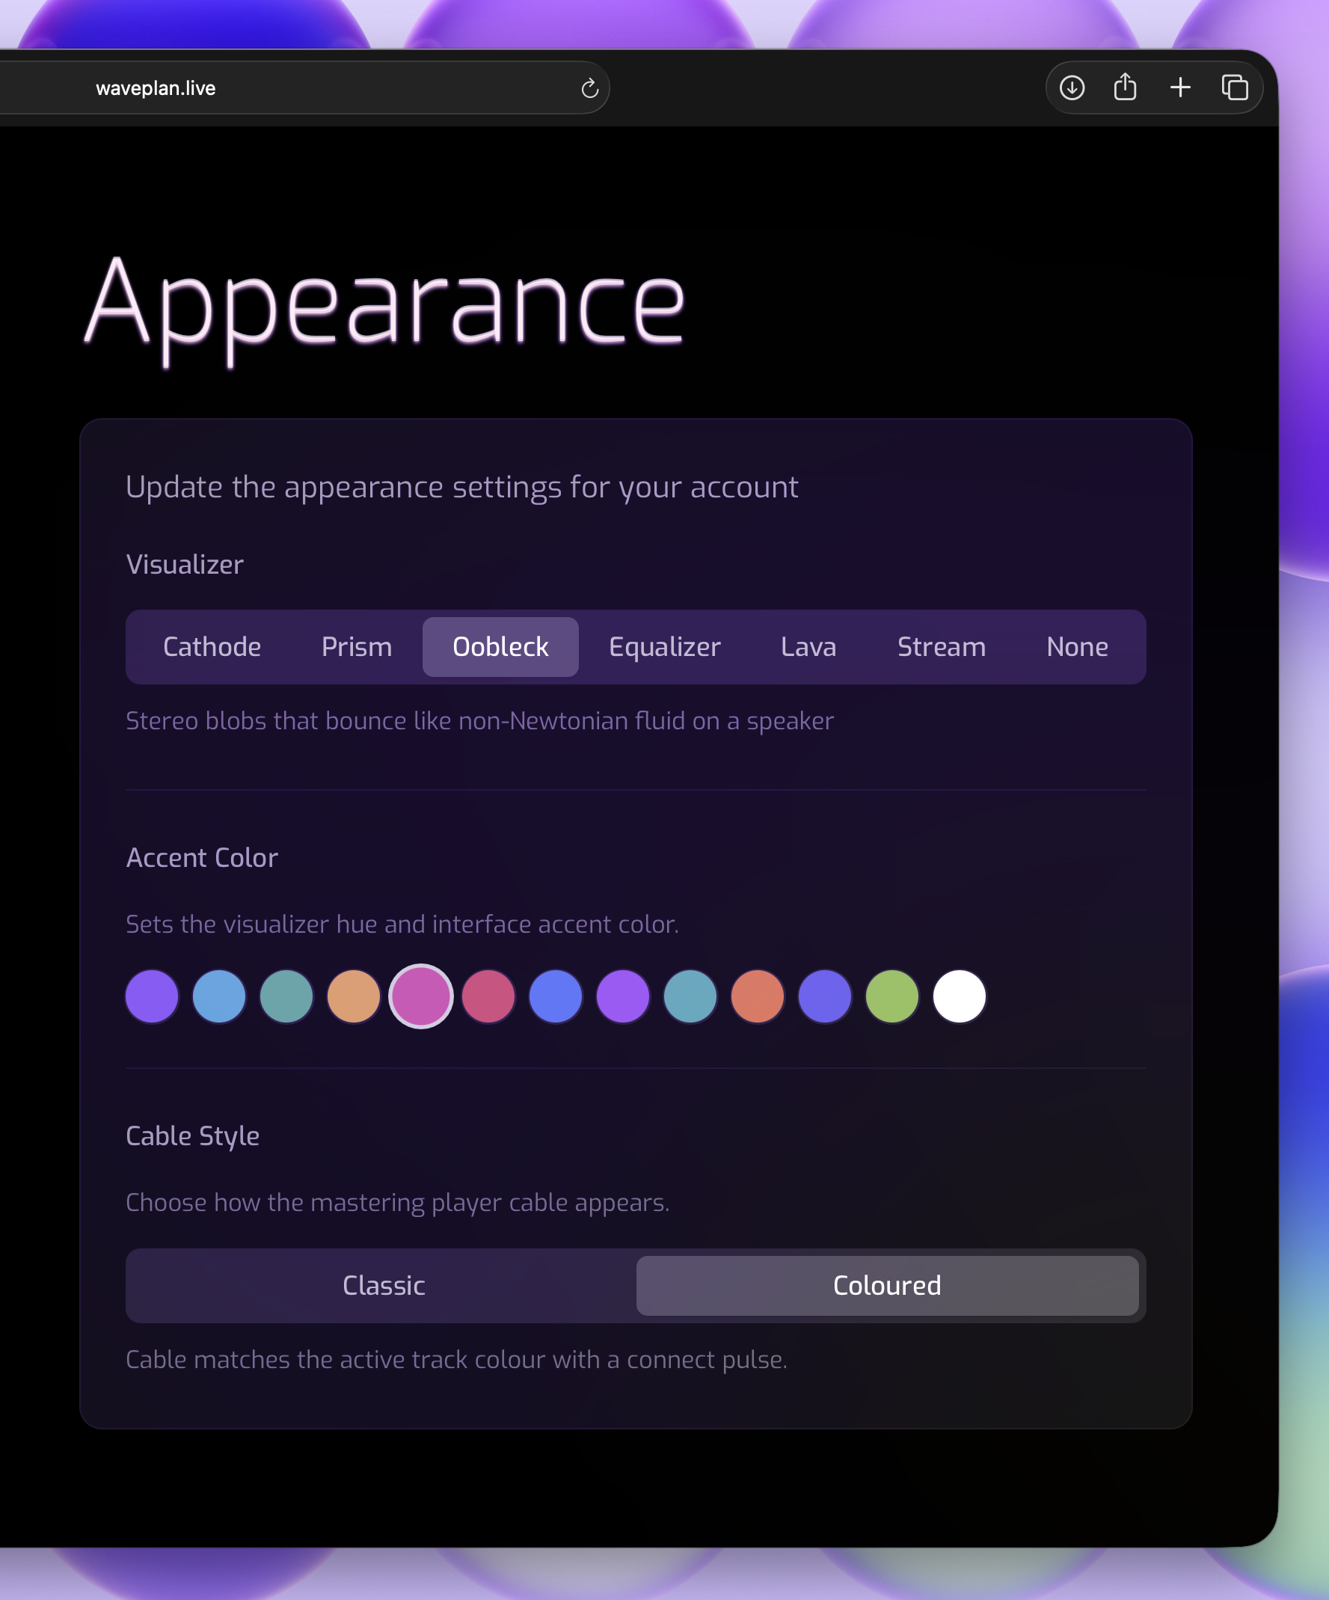Show the tab overview icon
Viewport: 1329px width, 1600px height.
click(1235, 88)
